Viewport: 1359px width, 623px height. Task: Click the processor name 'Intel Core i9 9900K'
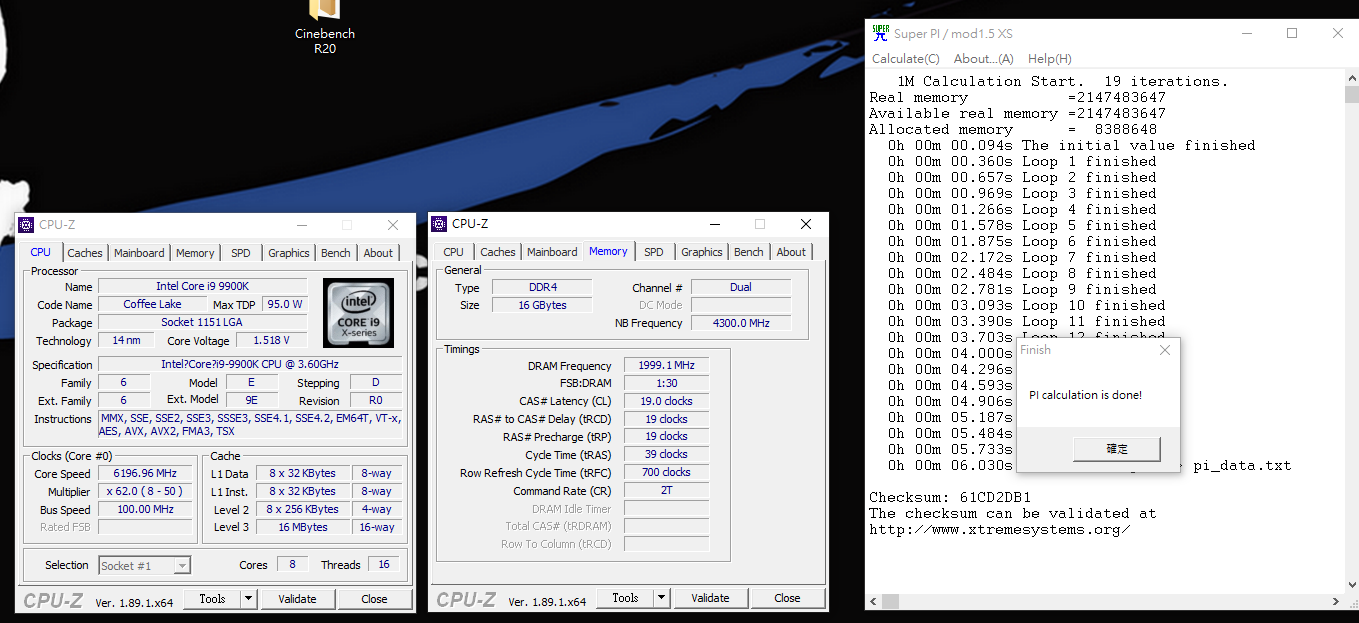click(204, 286)
